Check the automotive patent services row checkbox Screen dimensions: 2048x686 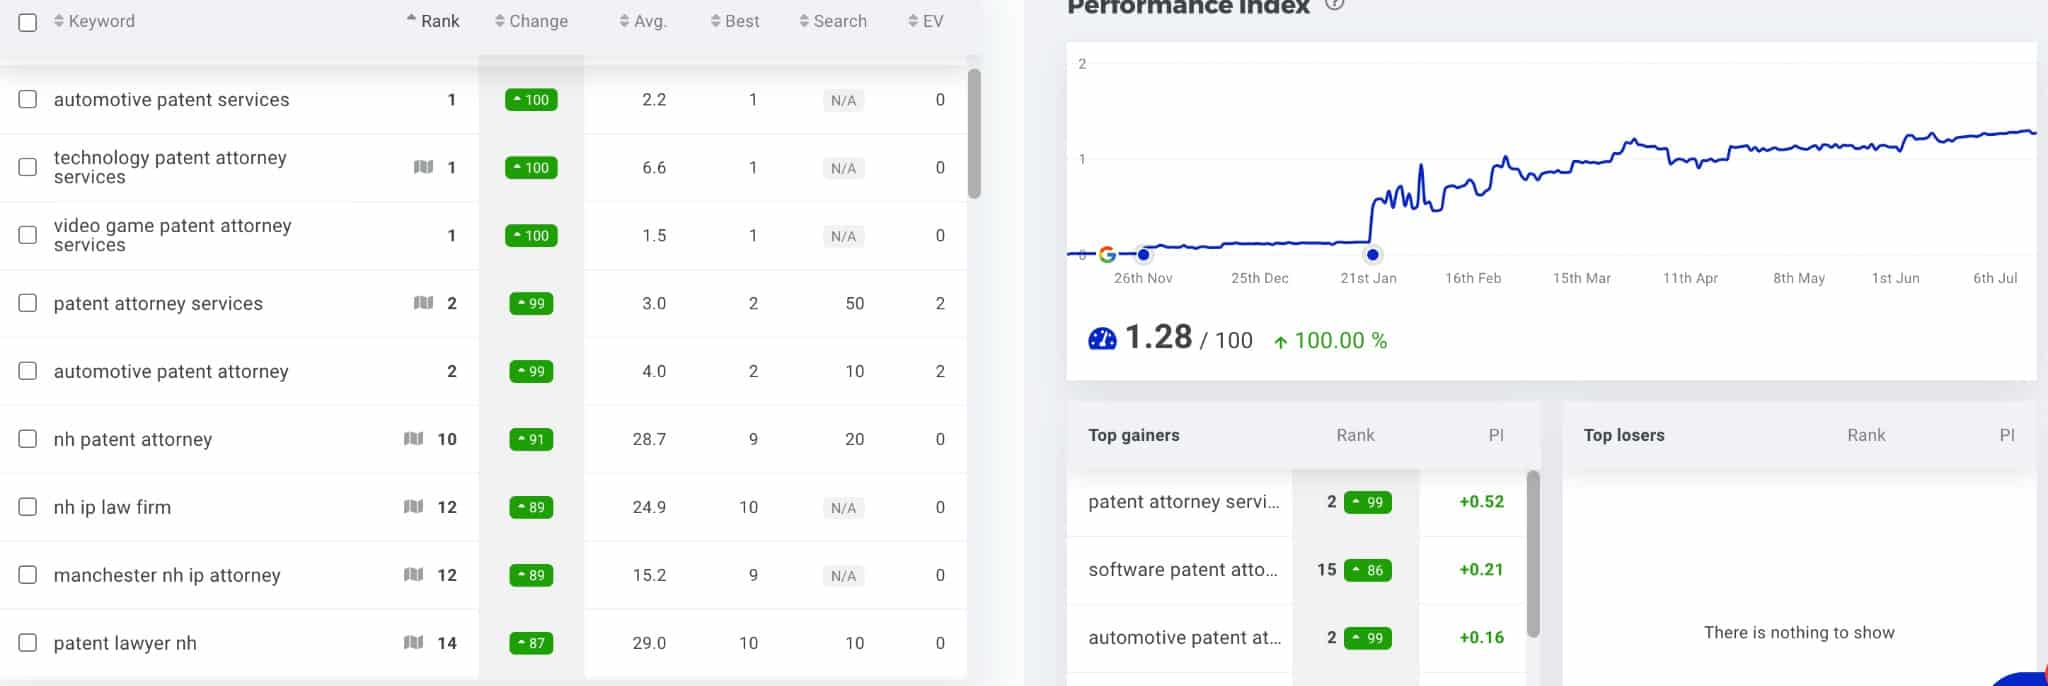pyautogui.click(x=28, y=99)
